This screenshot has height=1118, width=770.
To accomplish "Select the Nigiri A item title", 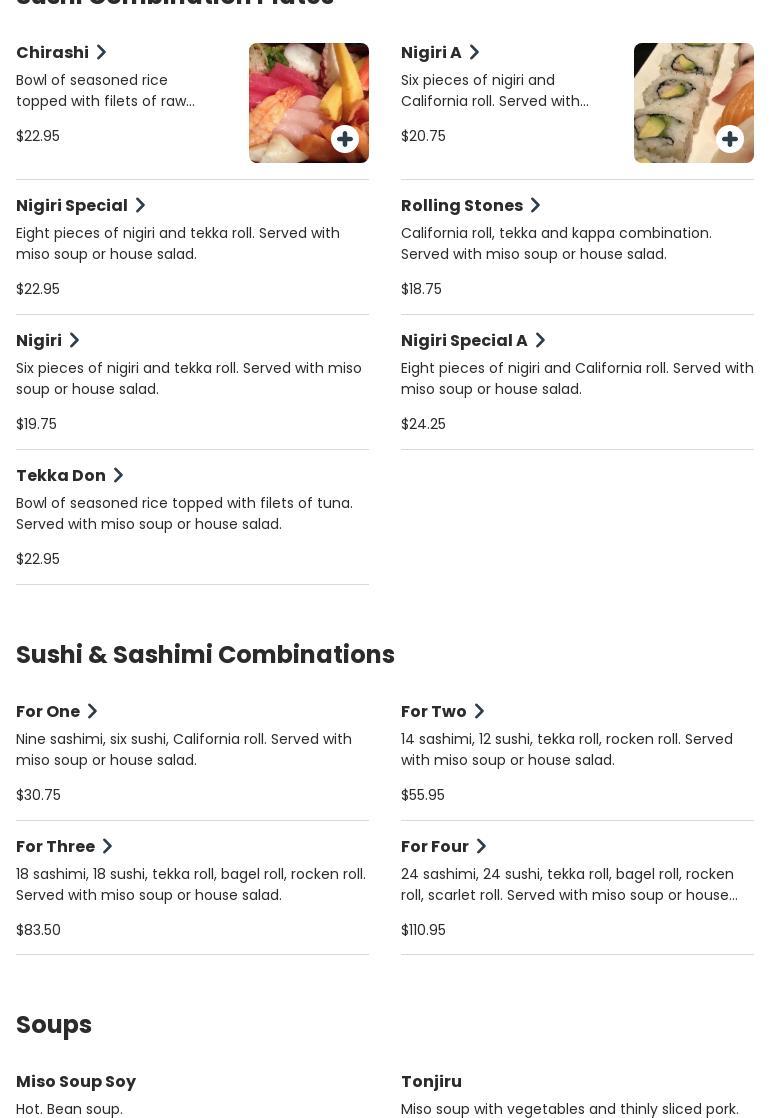I will [x=431, y=52].
